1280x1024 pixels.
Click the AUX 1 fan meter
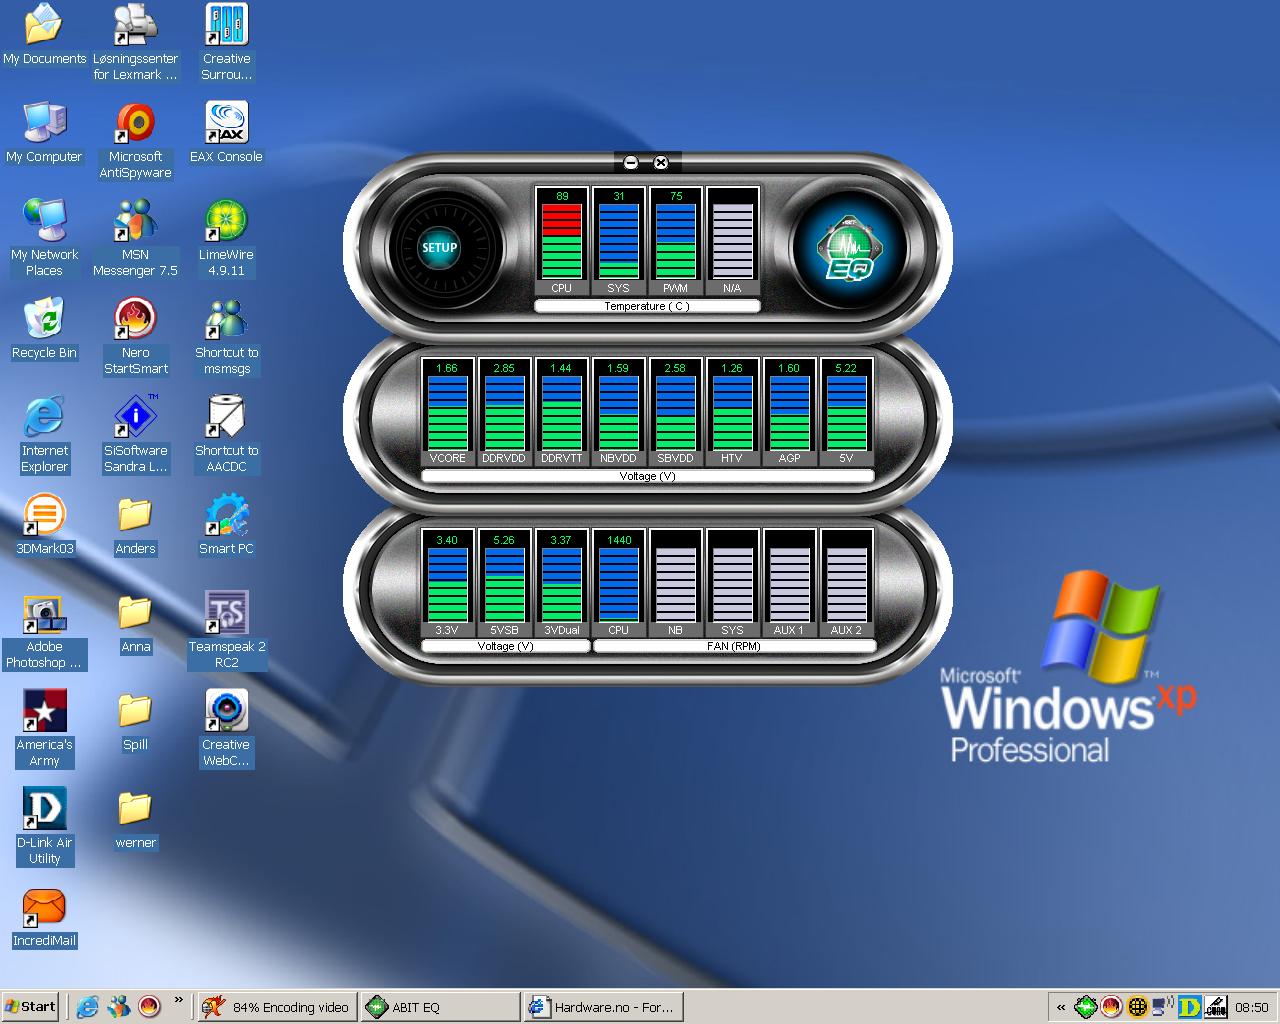tap(790, 584)
